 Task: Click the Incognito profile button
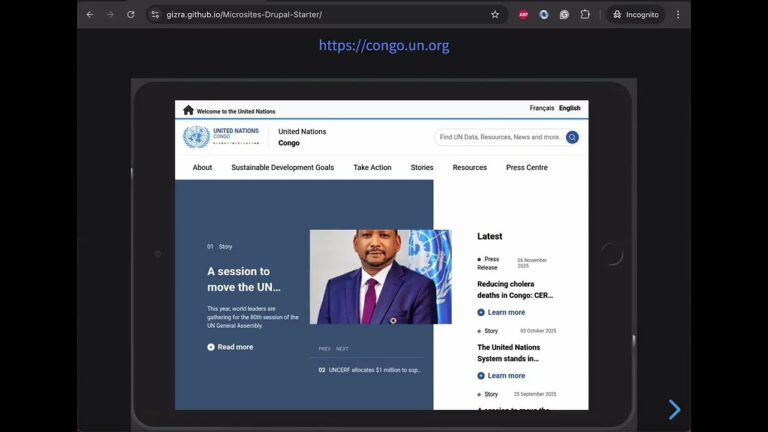tap(636, 15)
